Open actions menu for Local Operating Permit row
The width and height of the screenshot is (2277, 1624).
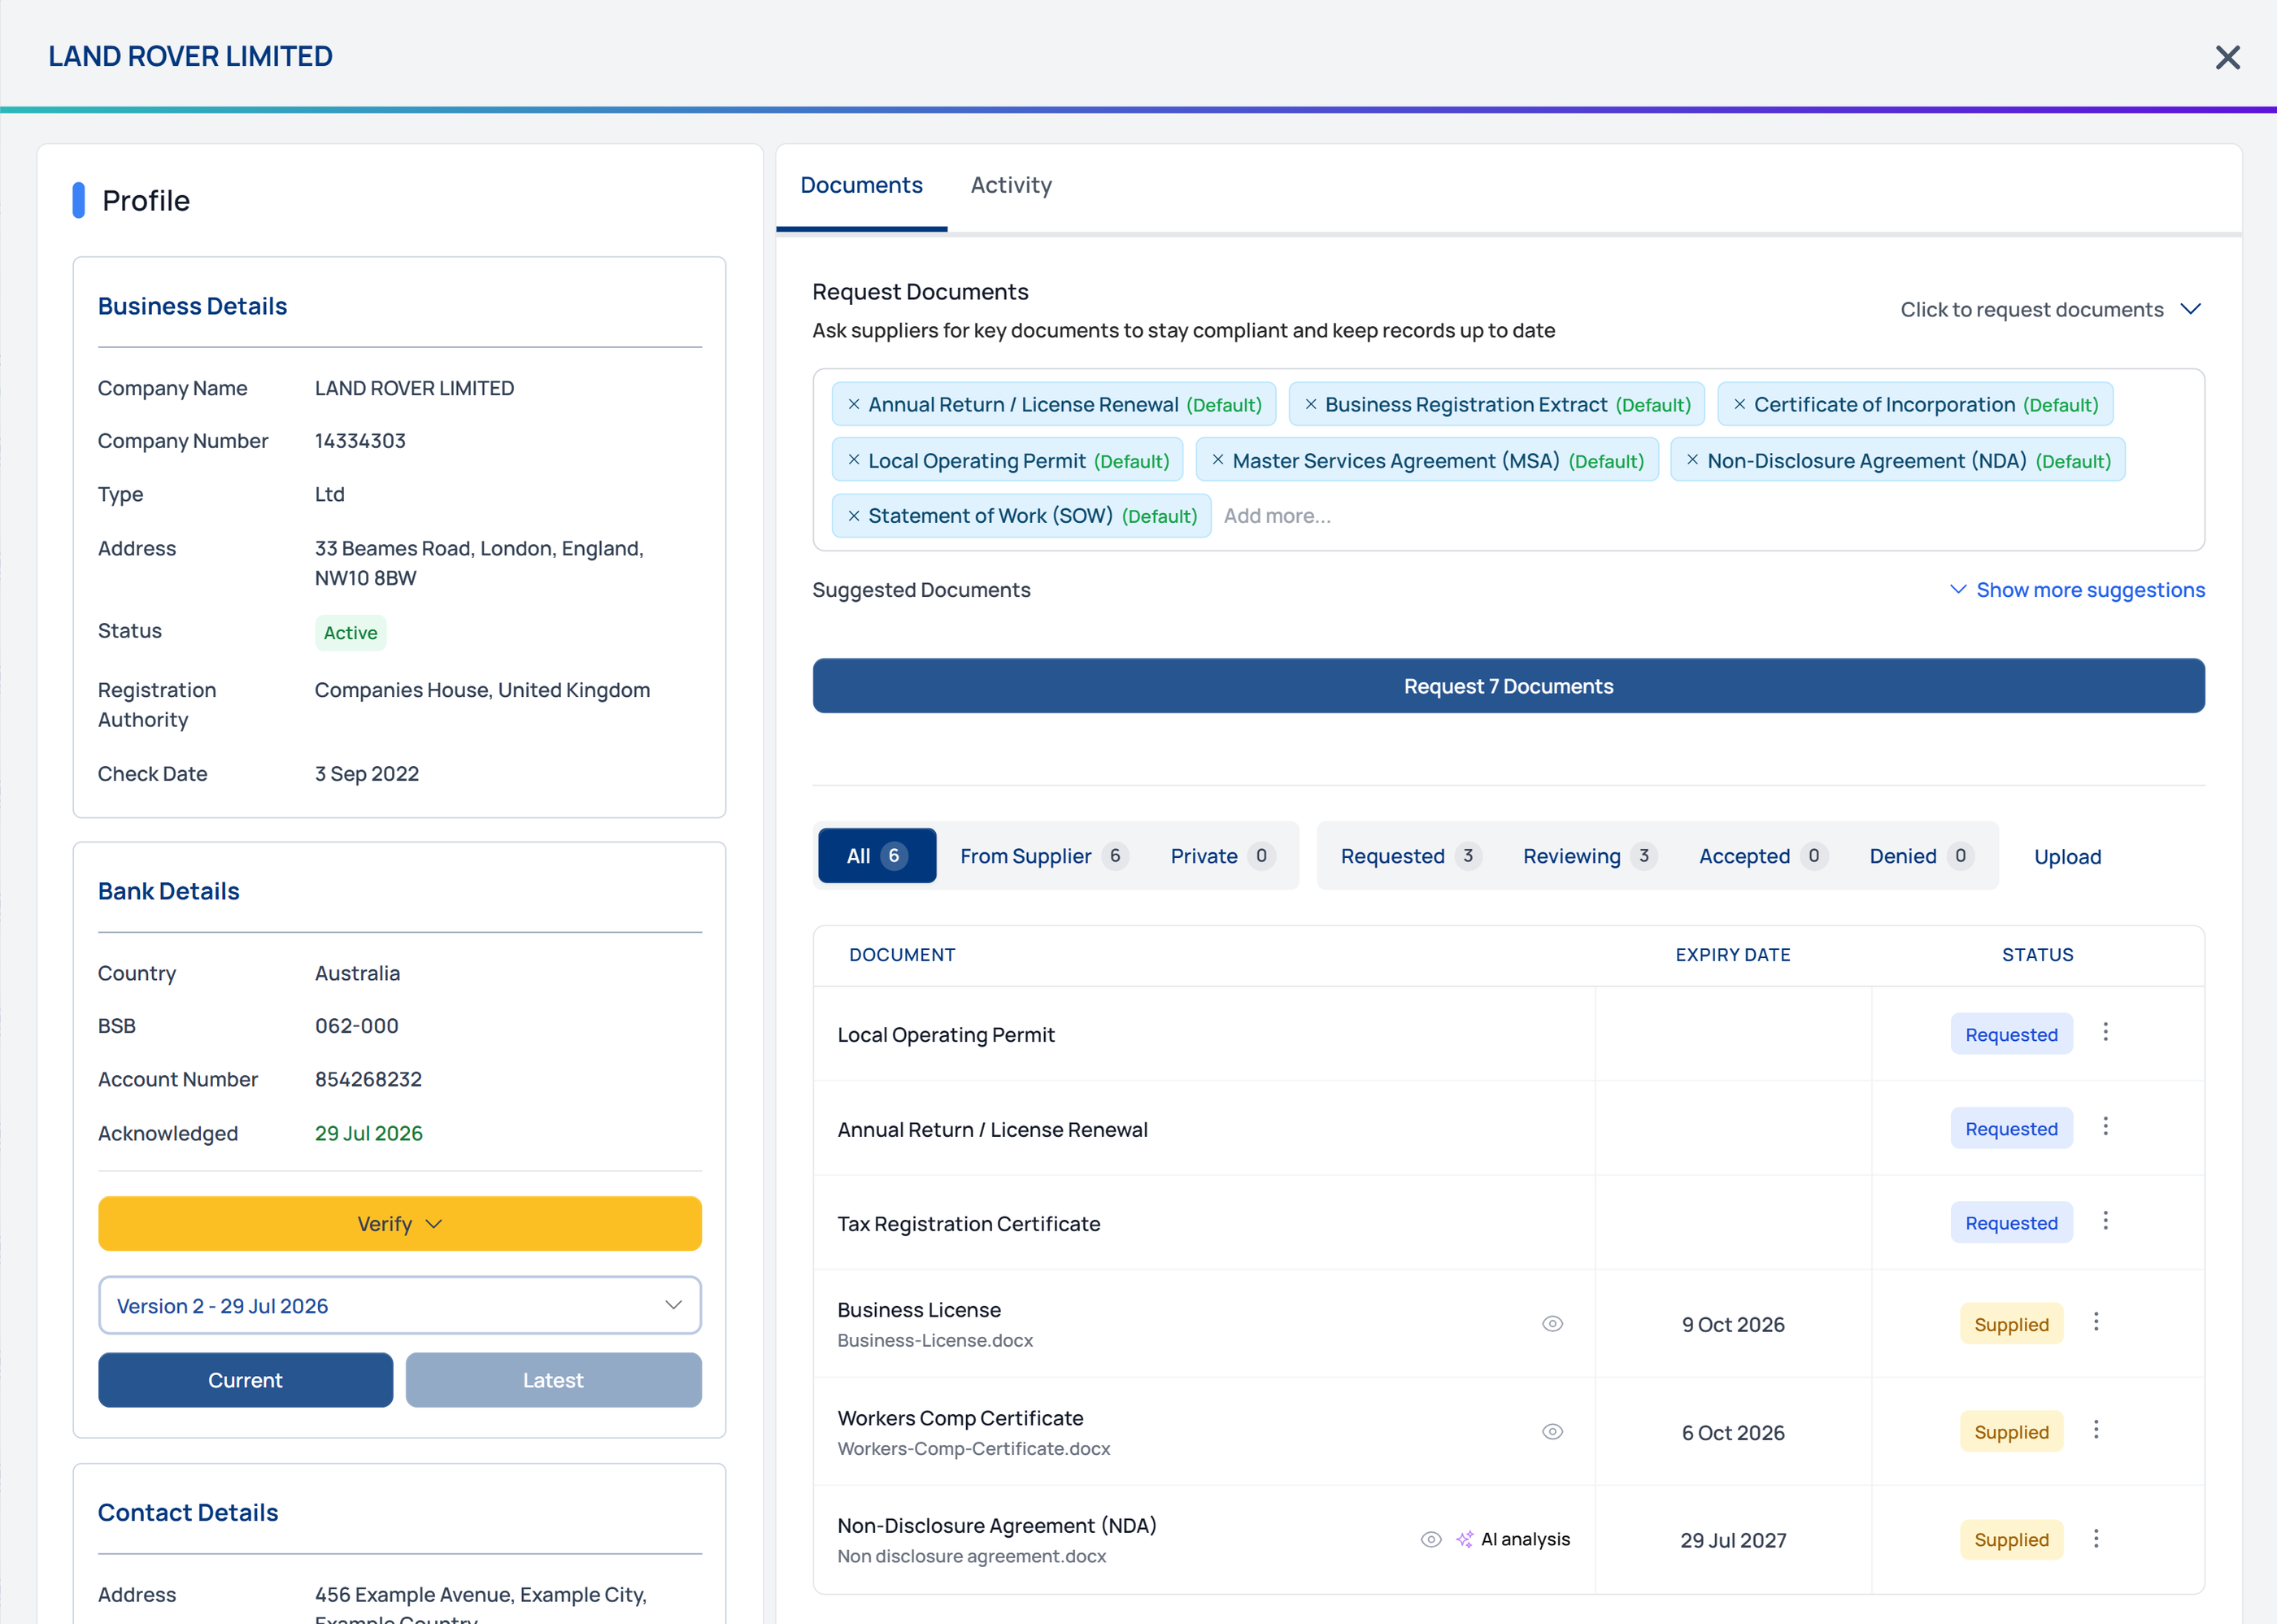point(2105,1032)
